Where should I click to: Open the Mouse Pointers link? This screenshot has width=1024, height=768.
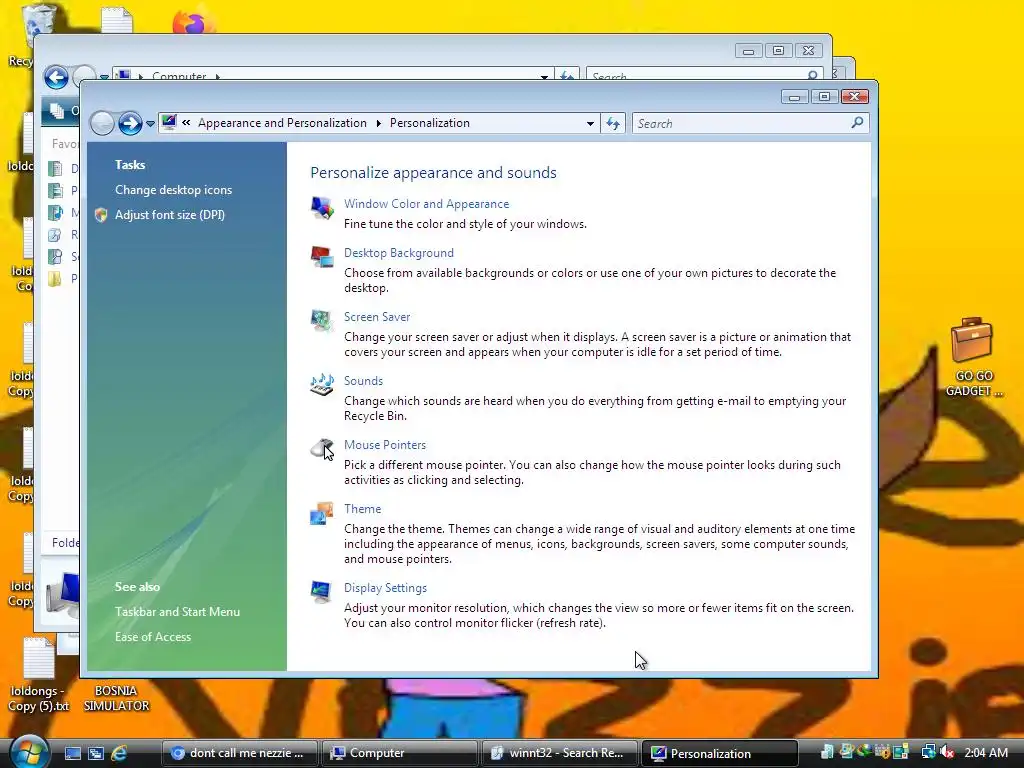(x=385, y=445)
